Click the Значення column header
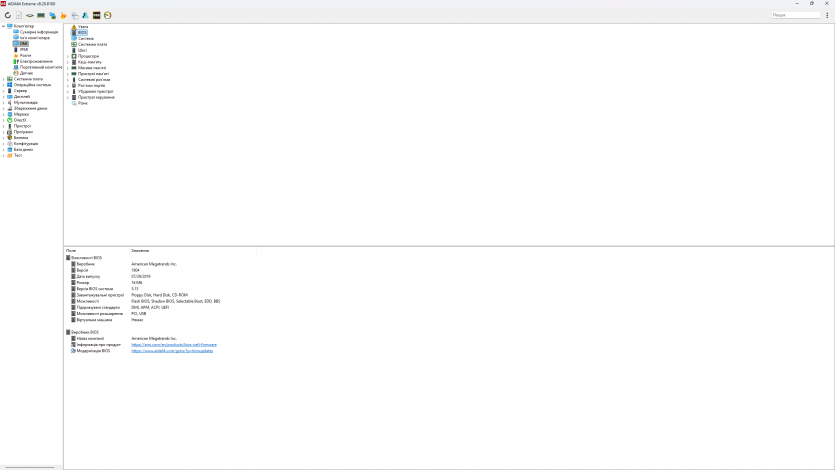 pos(140,249)
